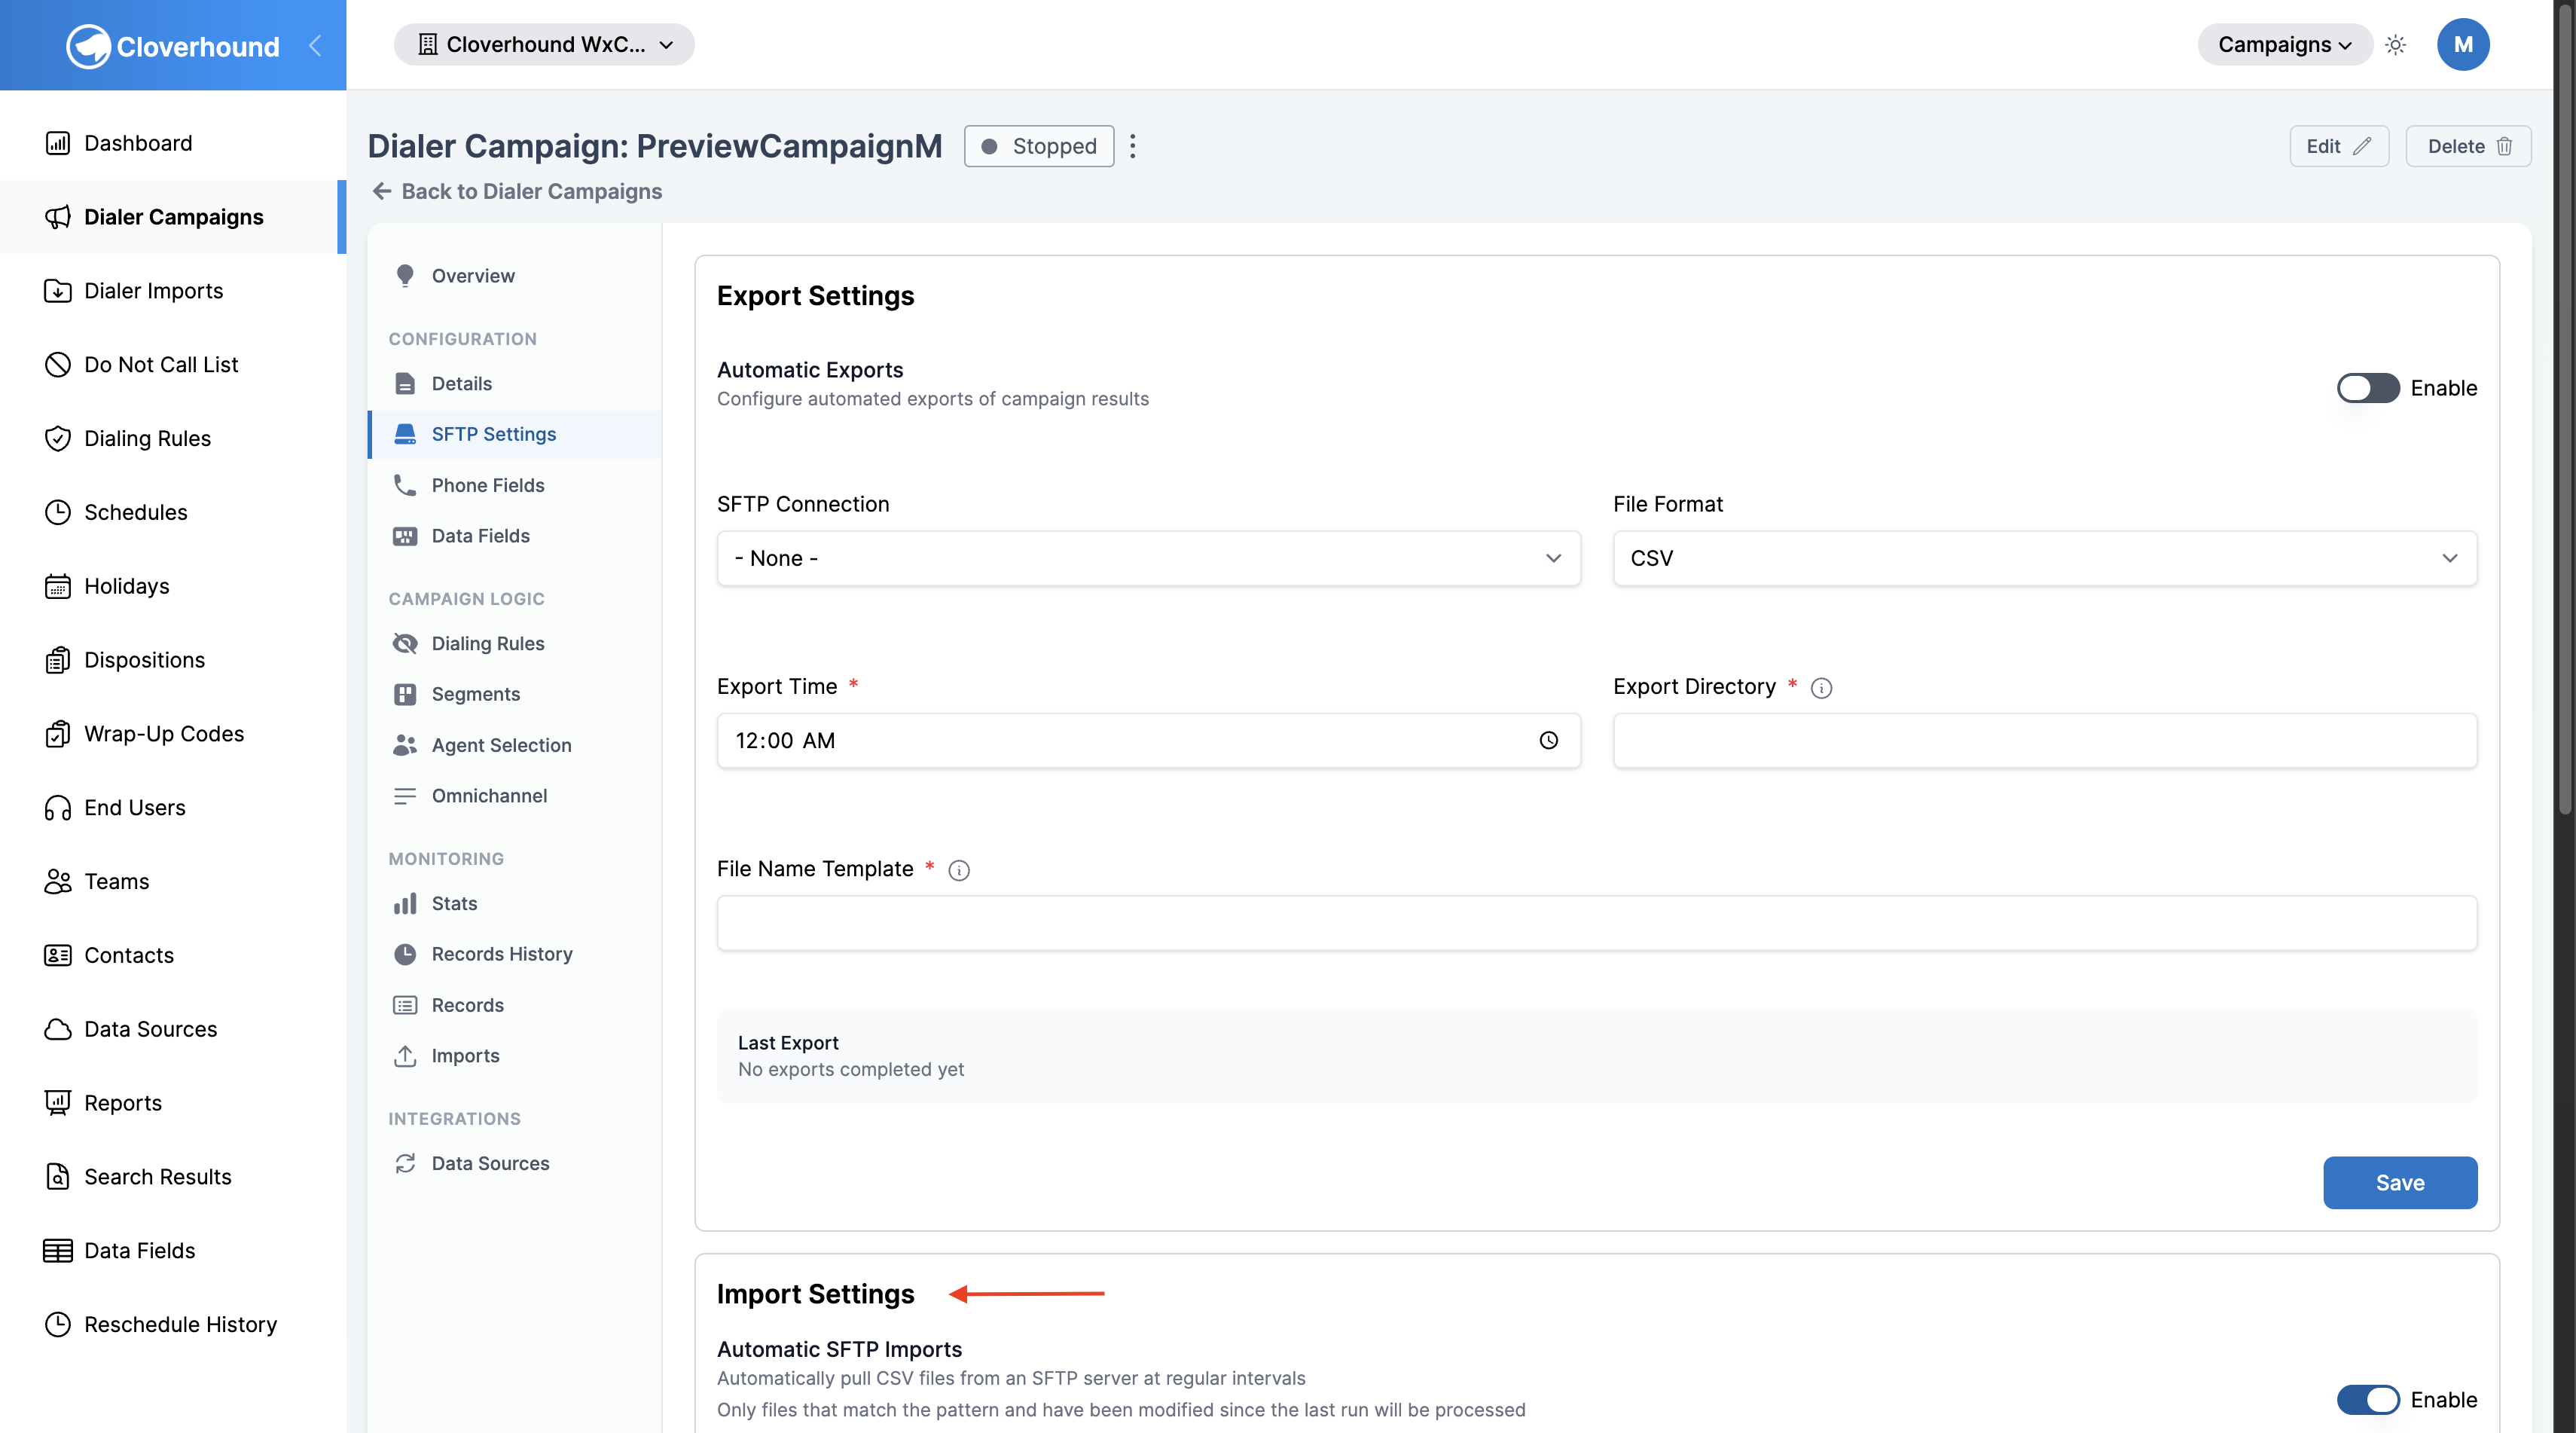This screenshot has height=1433, width=2576.
Task: Open Search Results page
Action: (x=137, y=1177)
